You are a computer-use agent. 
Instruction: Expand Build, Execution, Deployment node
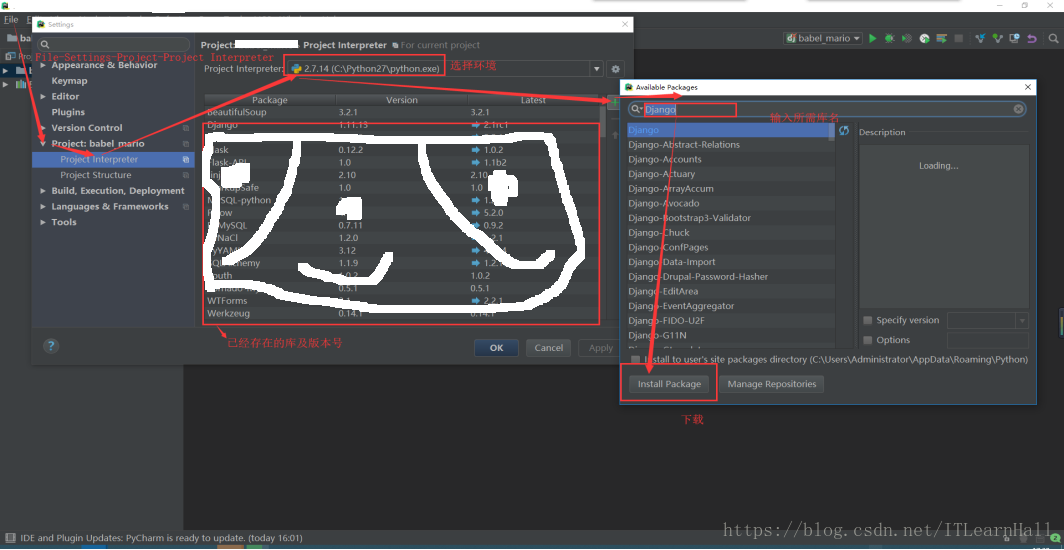43,191
